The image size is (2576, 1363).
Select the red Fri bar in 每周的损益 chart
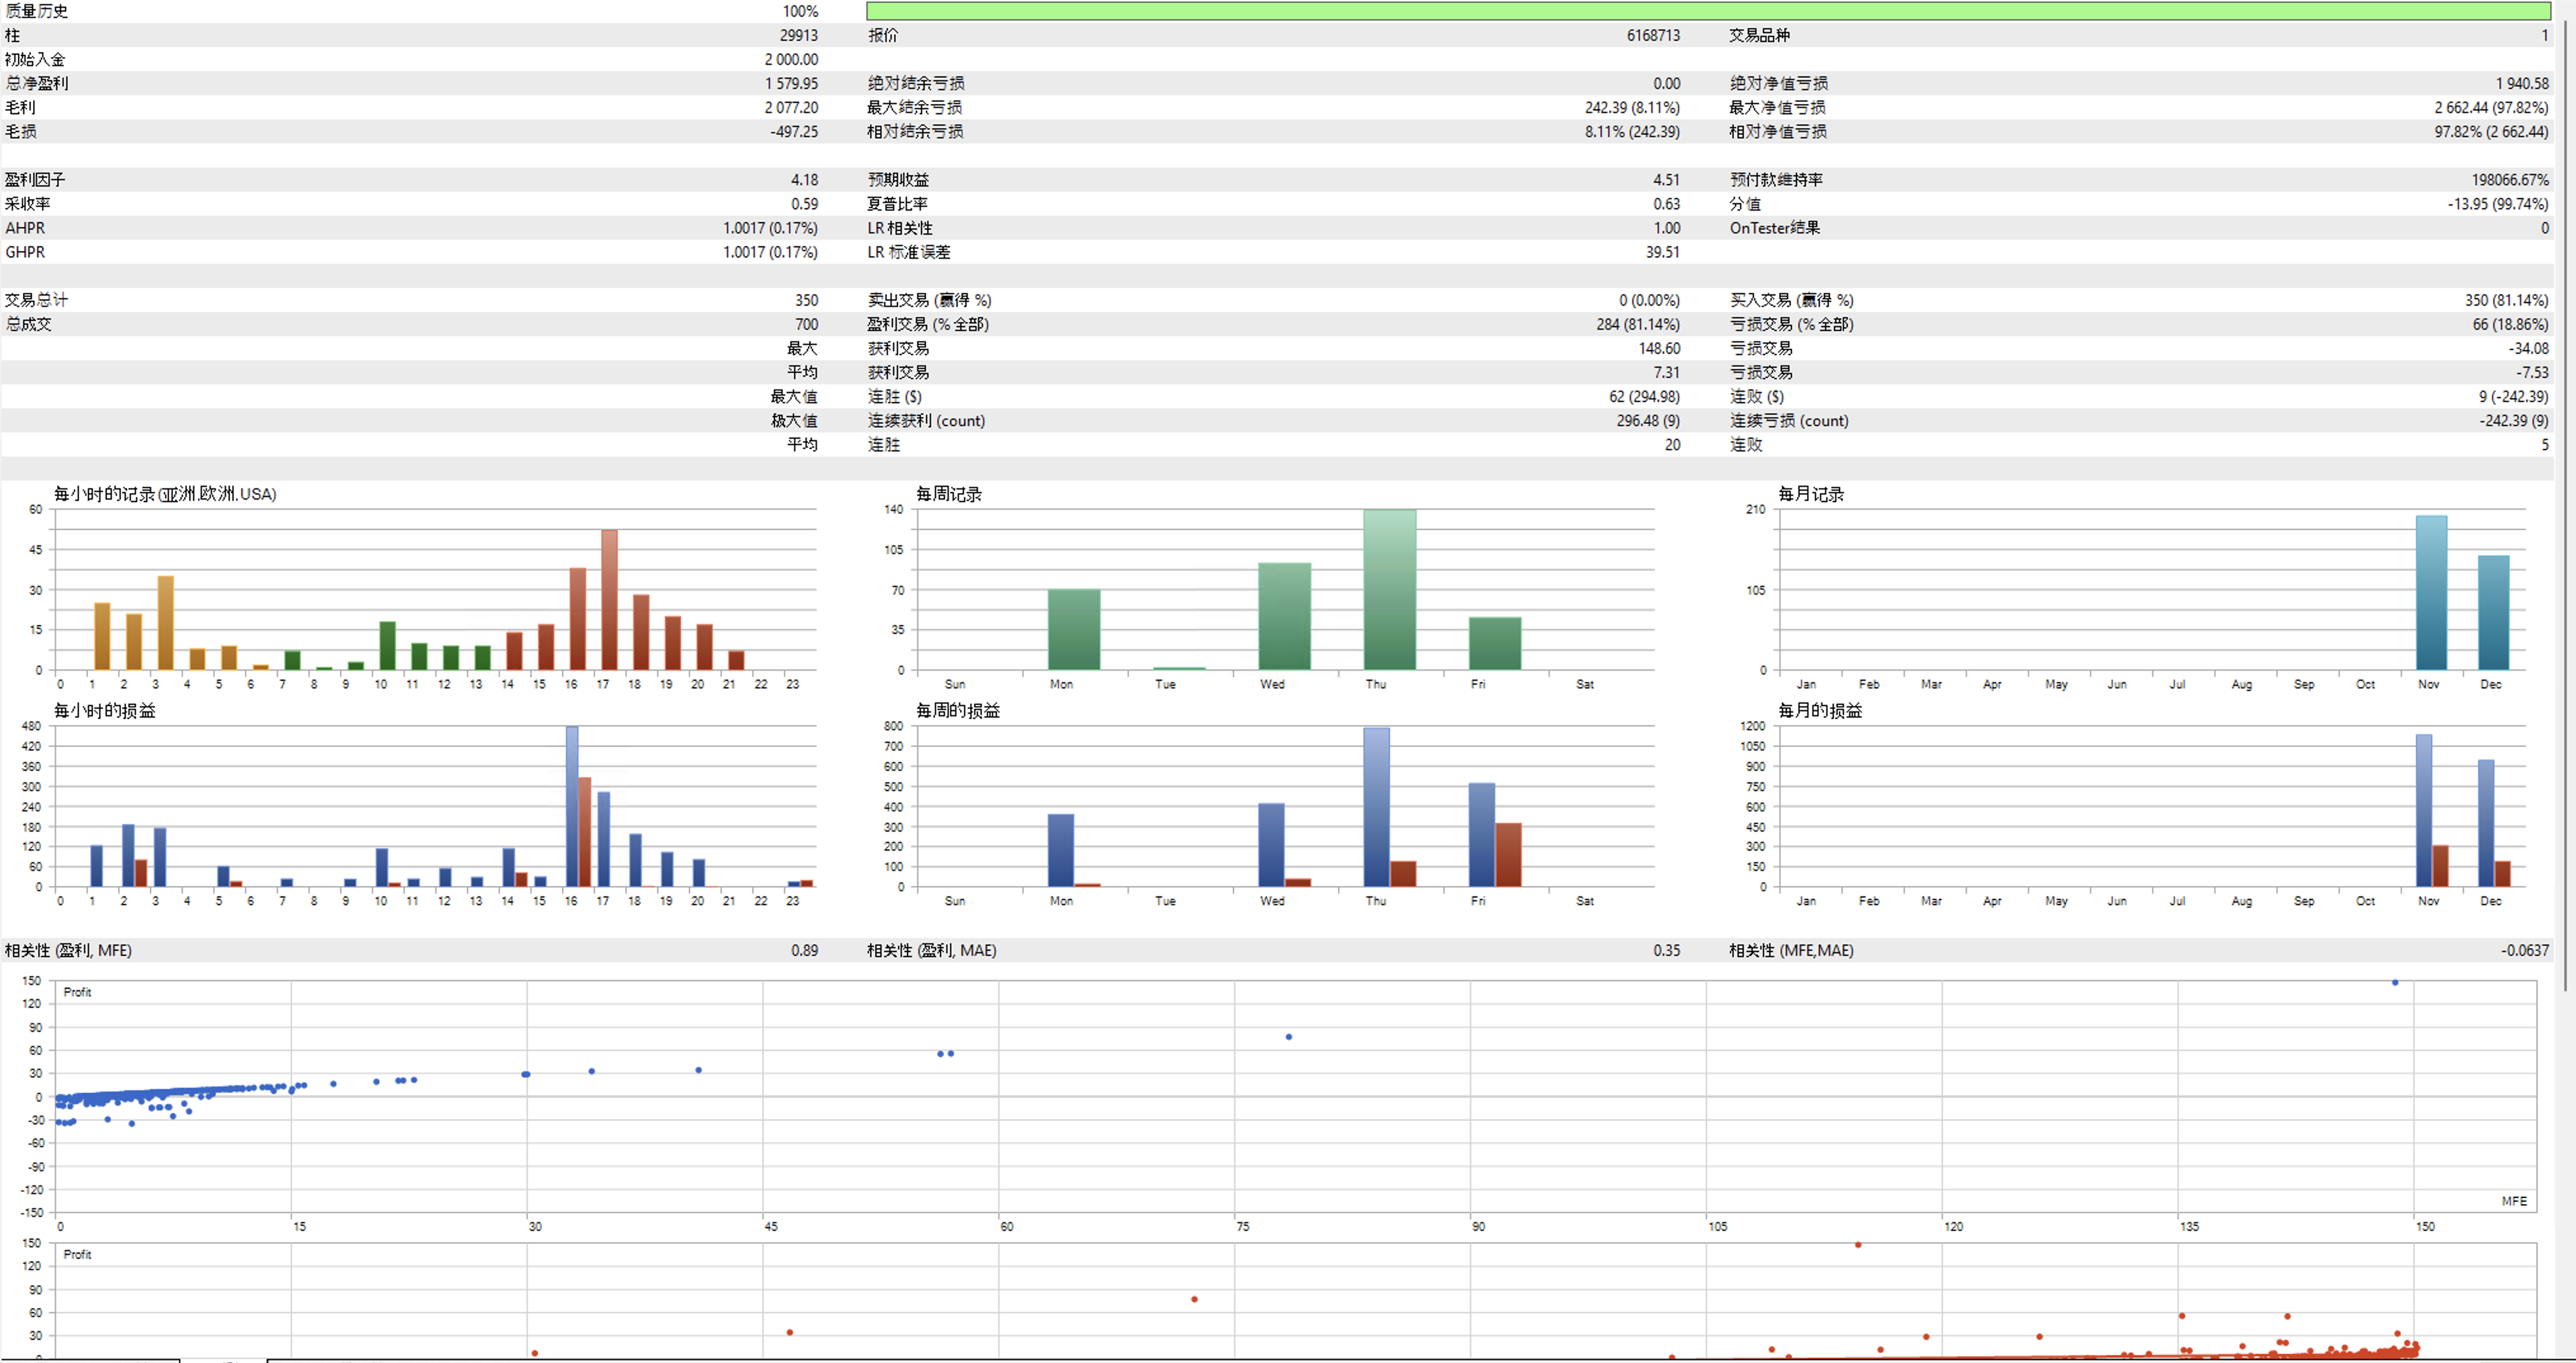click(1508, 855)
